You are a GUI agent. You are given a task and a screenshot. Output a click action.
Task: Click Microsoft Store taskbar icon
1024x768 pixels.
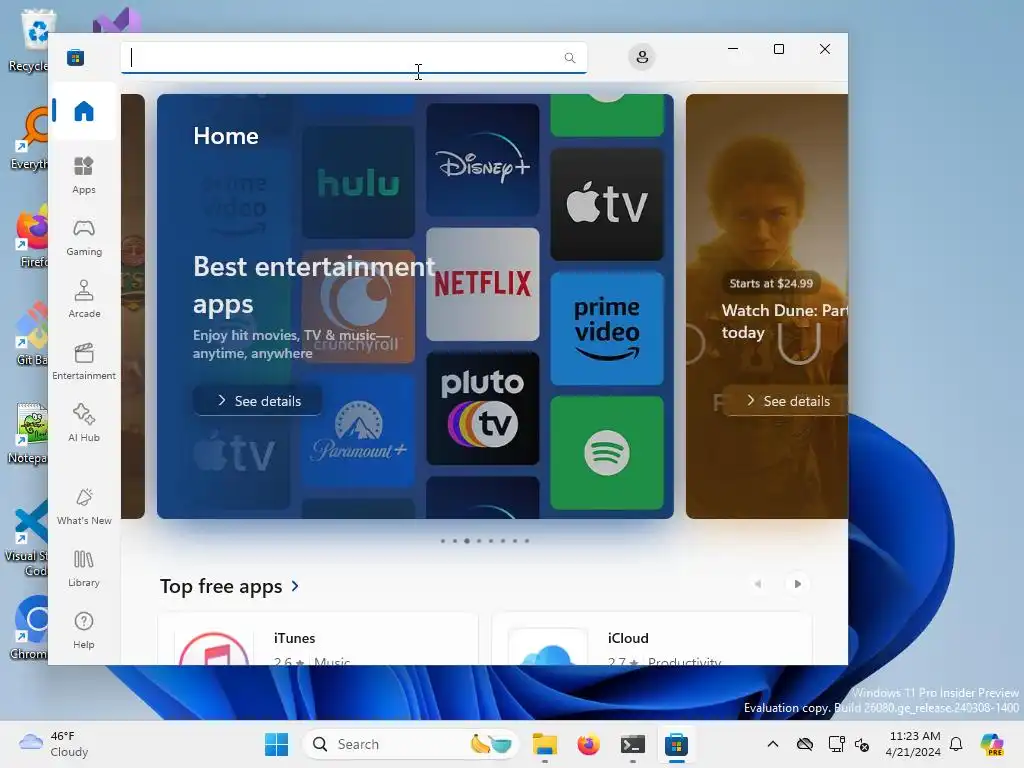[x=676, y=744]
